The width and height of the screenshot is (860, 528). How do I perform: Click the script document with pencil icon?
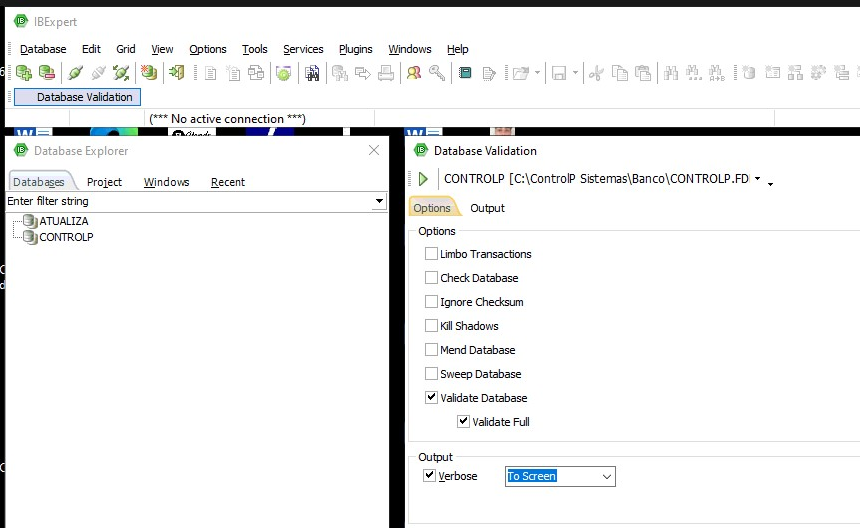pos(489,73)
